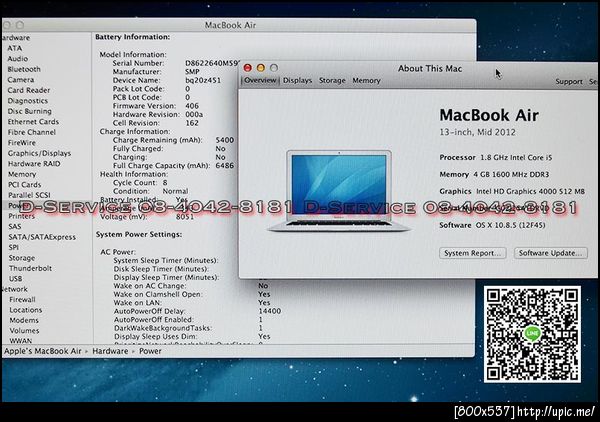The image size is (600, 422).
Task: Close the About This Mac window
Action: pyautogui.click(x=248, y=68)
